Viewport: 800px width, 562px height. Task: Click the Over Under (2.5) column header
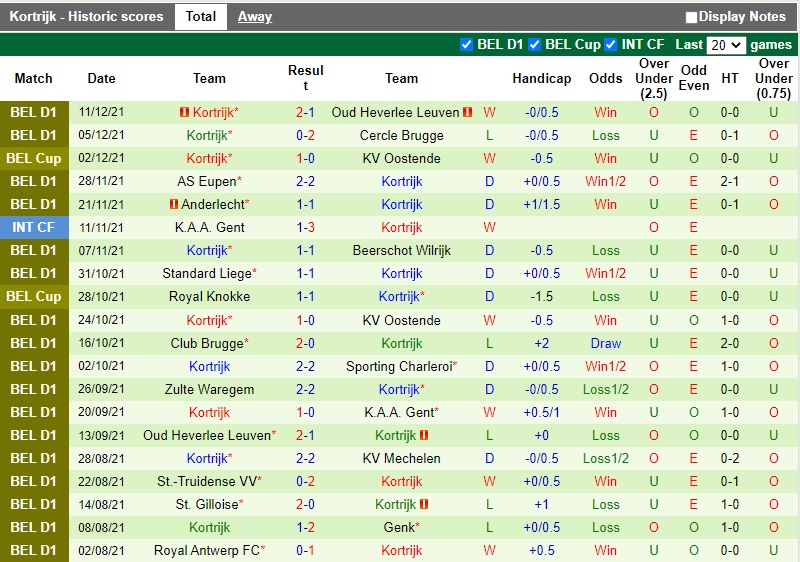(654, 79)
